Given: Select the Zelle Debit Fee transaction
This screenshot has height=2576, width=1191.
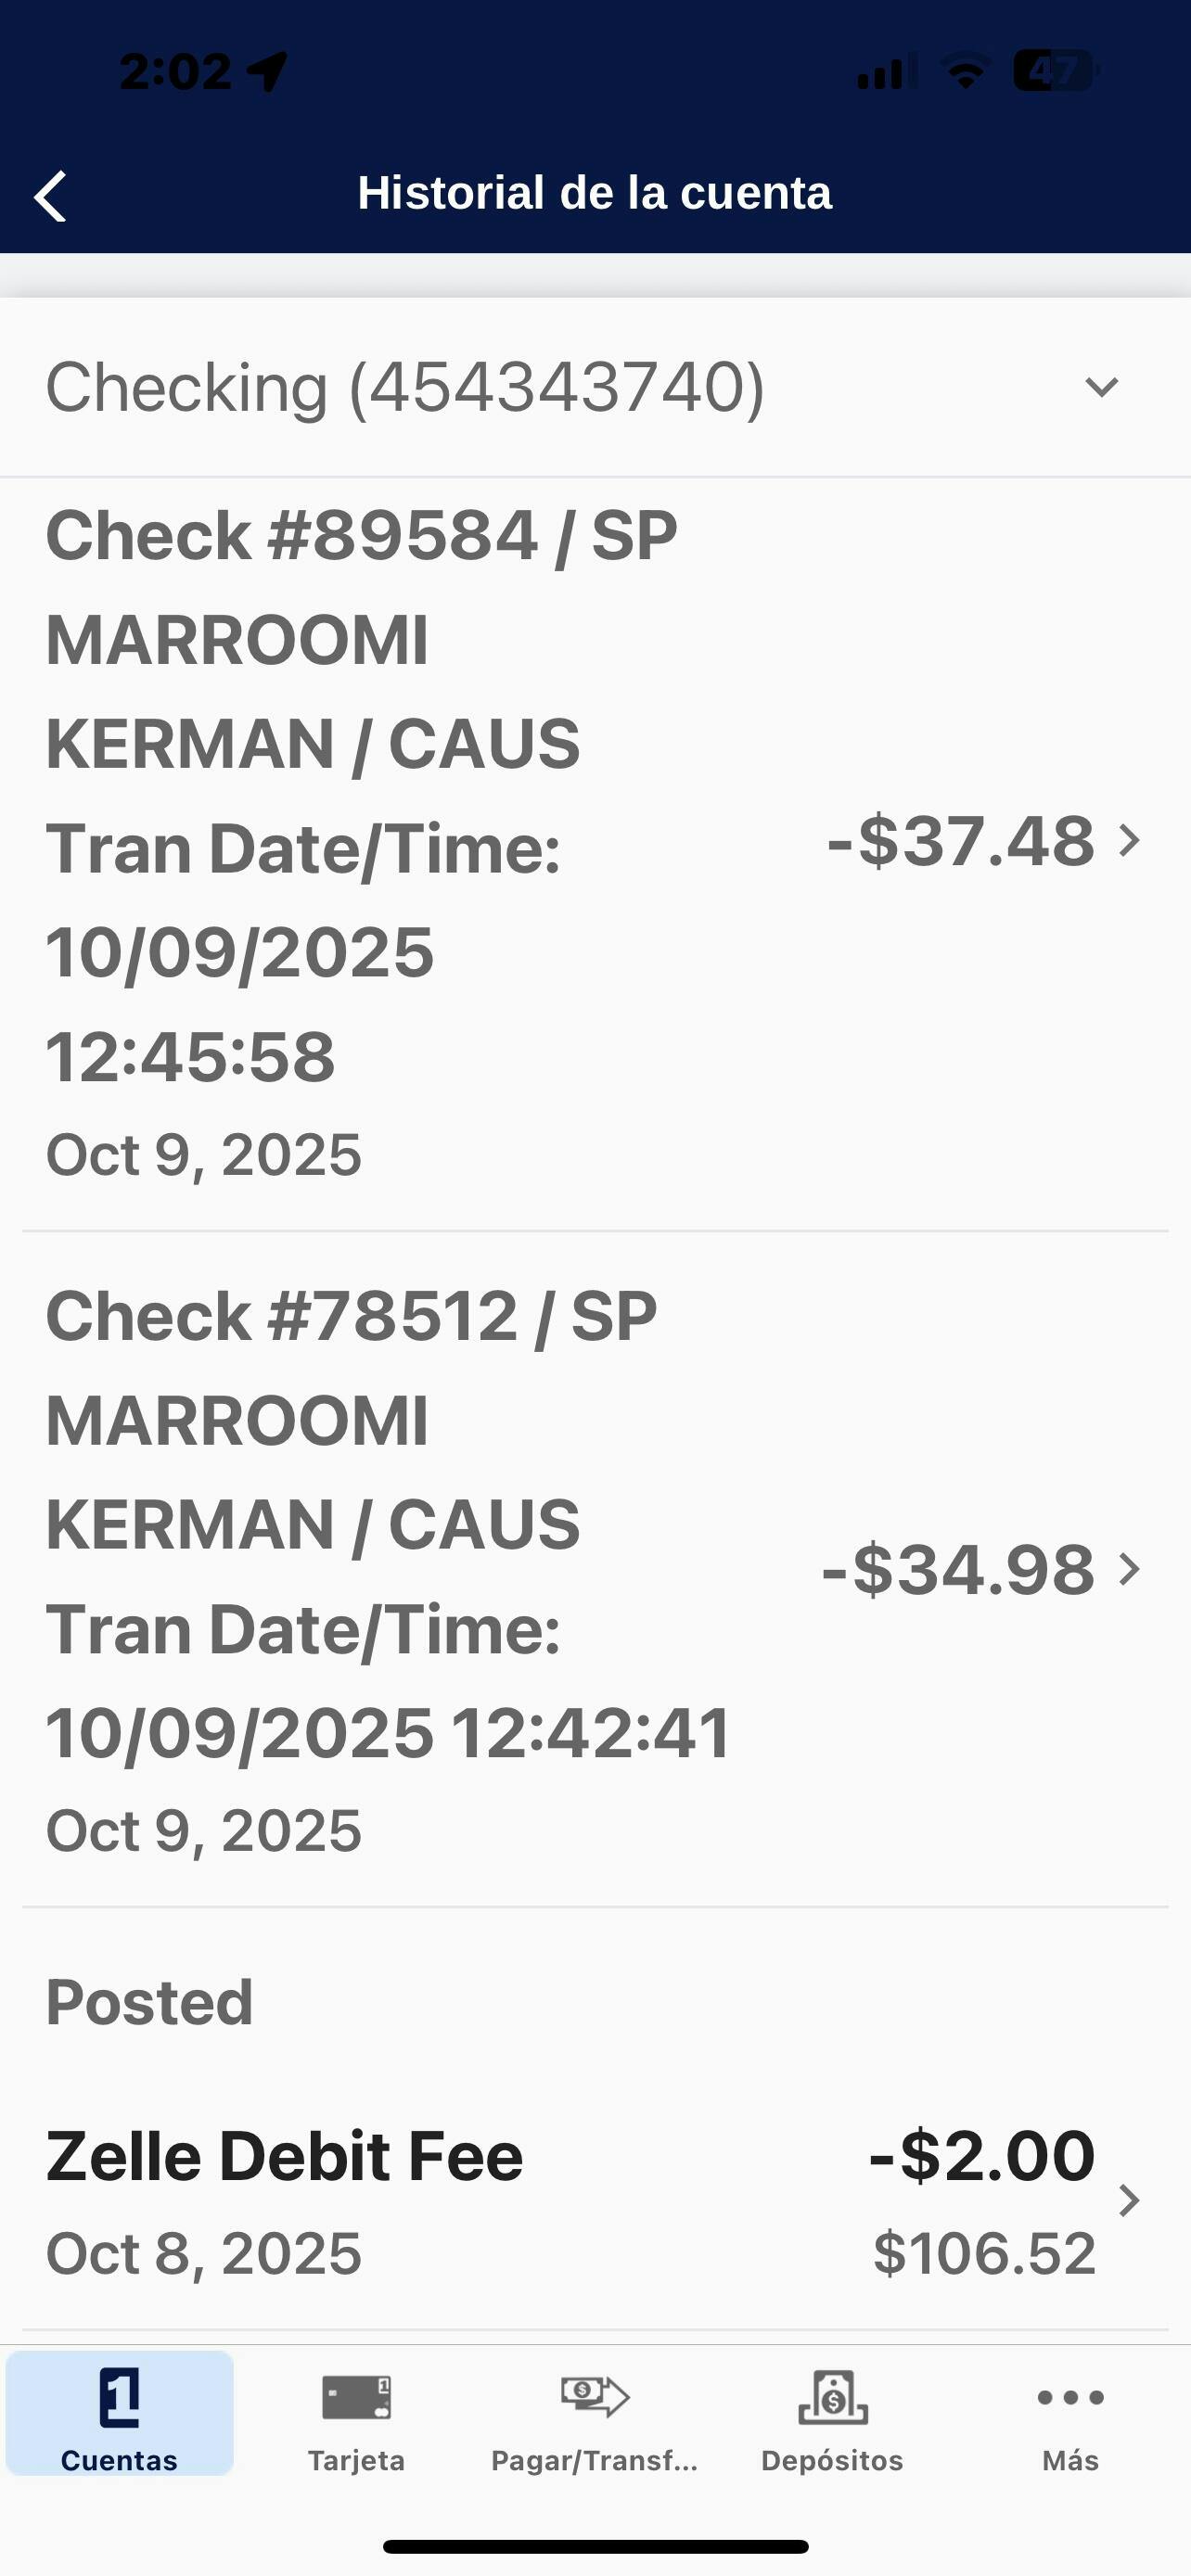Looking at the screenshot, I should pos(285,2200).
